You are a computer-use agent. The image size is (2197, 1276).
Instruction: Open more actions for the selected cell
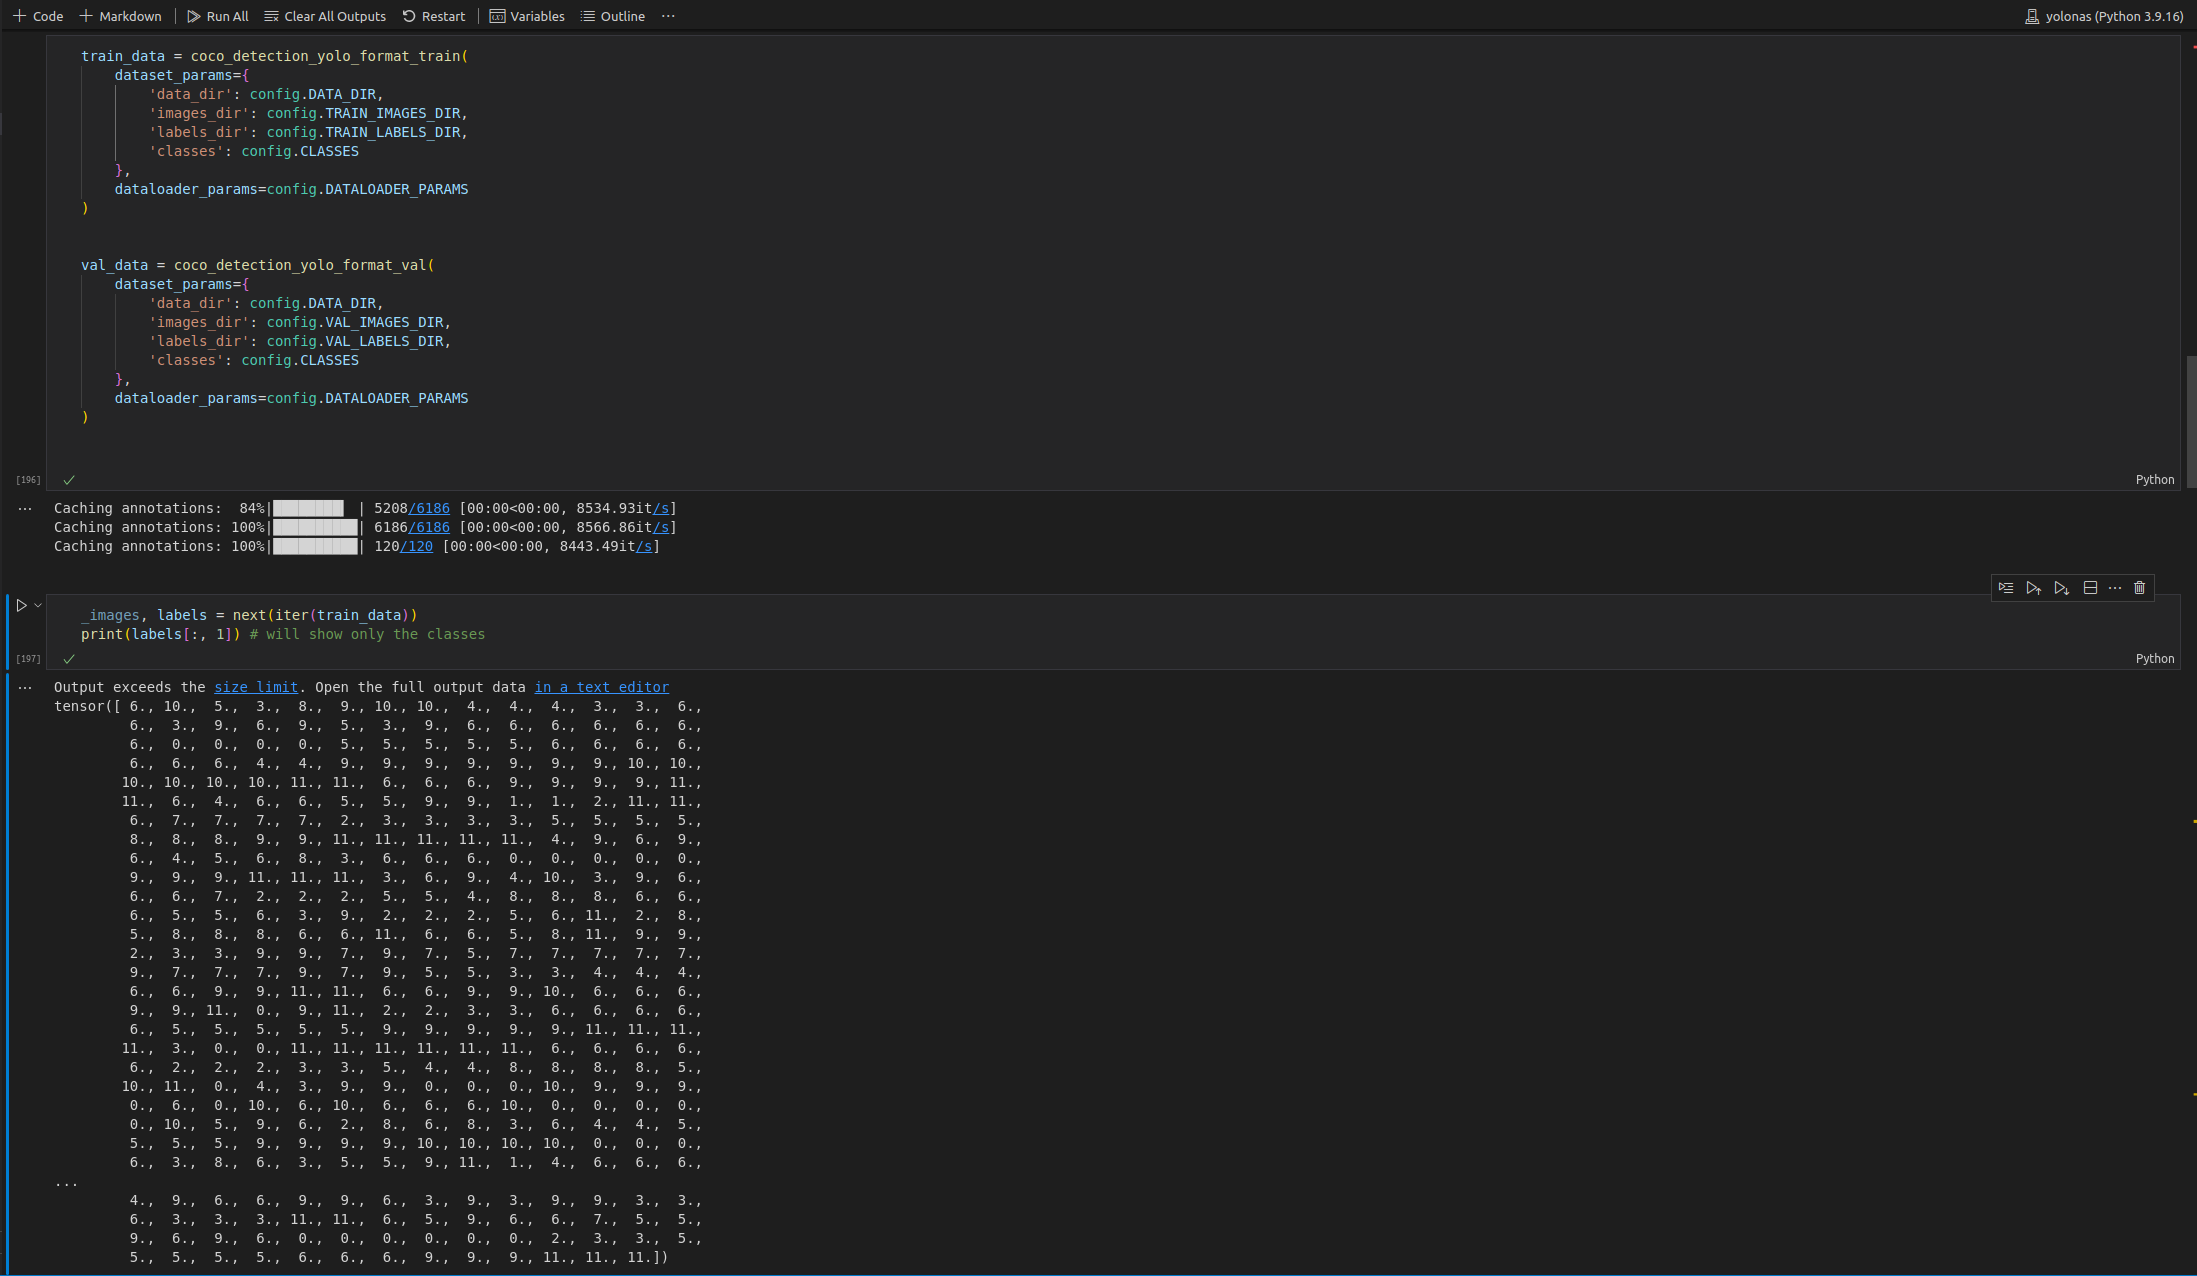tap(2115, 588)
